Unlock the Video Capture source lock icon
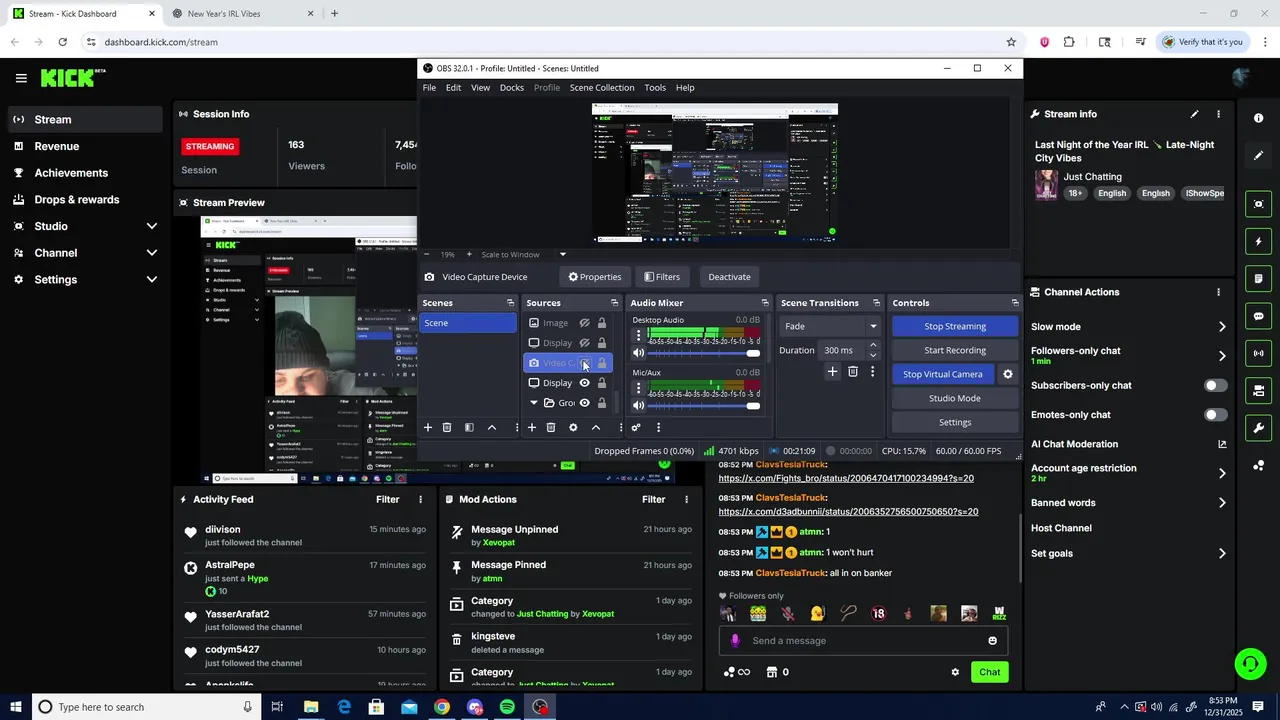1280x720 pixels. (602, 363)
